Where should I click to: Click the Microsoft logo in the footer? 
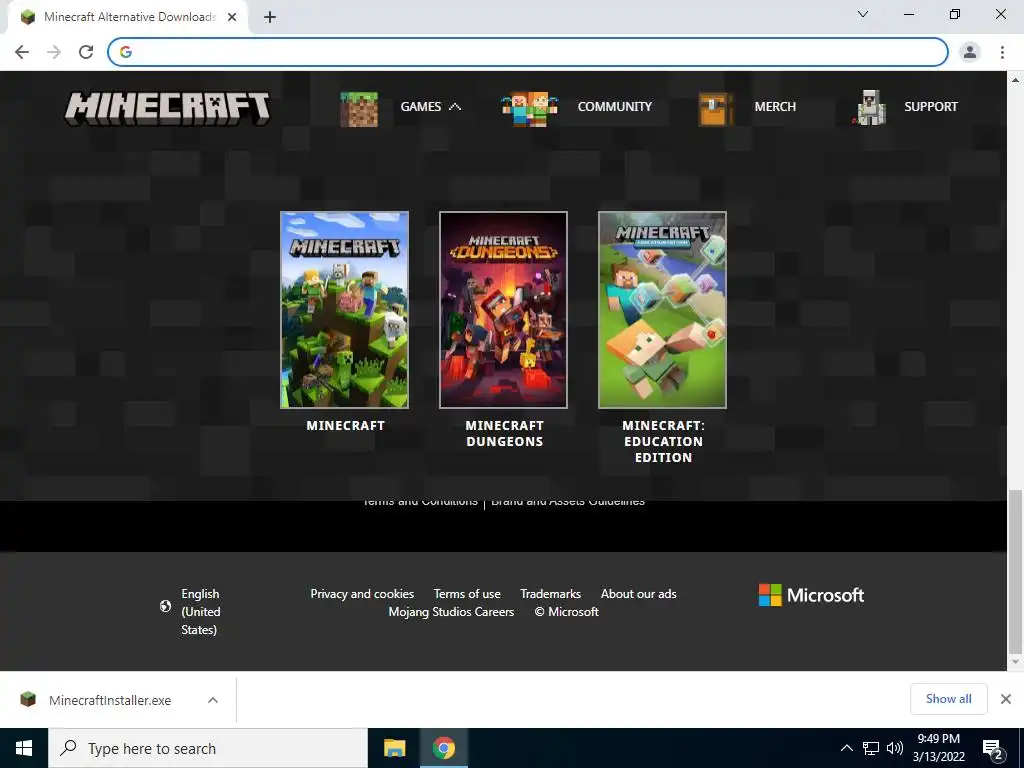pyautogui.click(x=811, y=595)
